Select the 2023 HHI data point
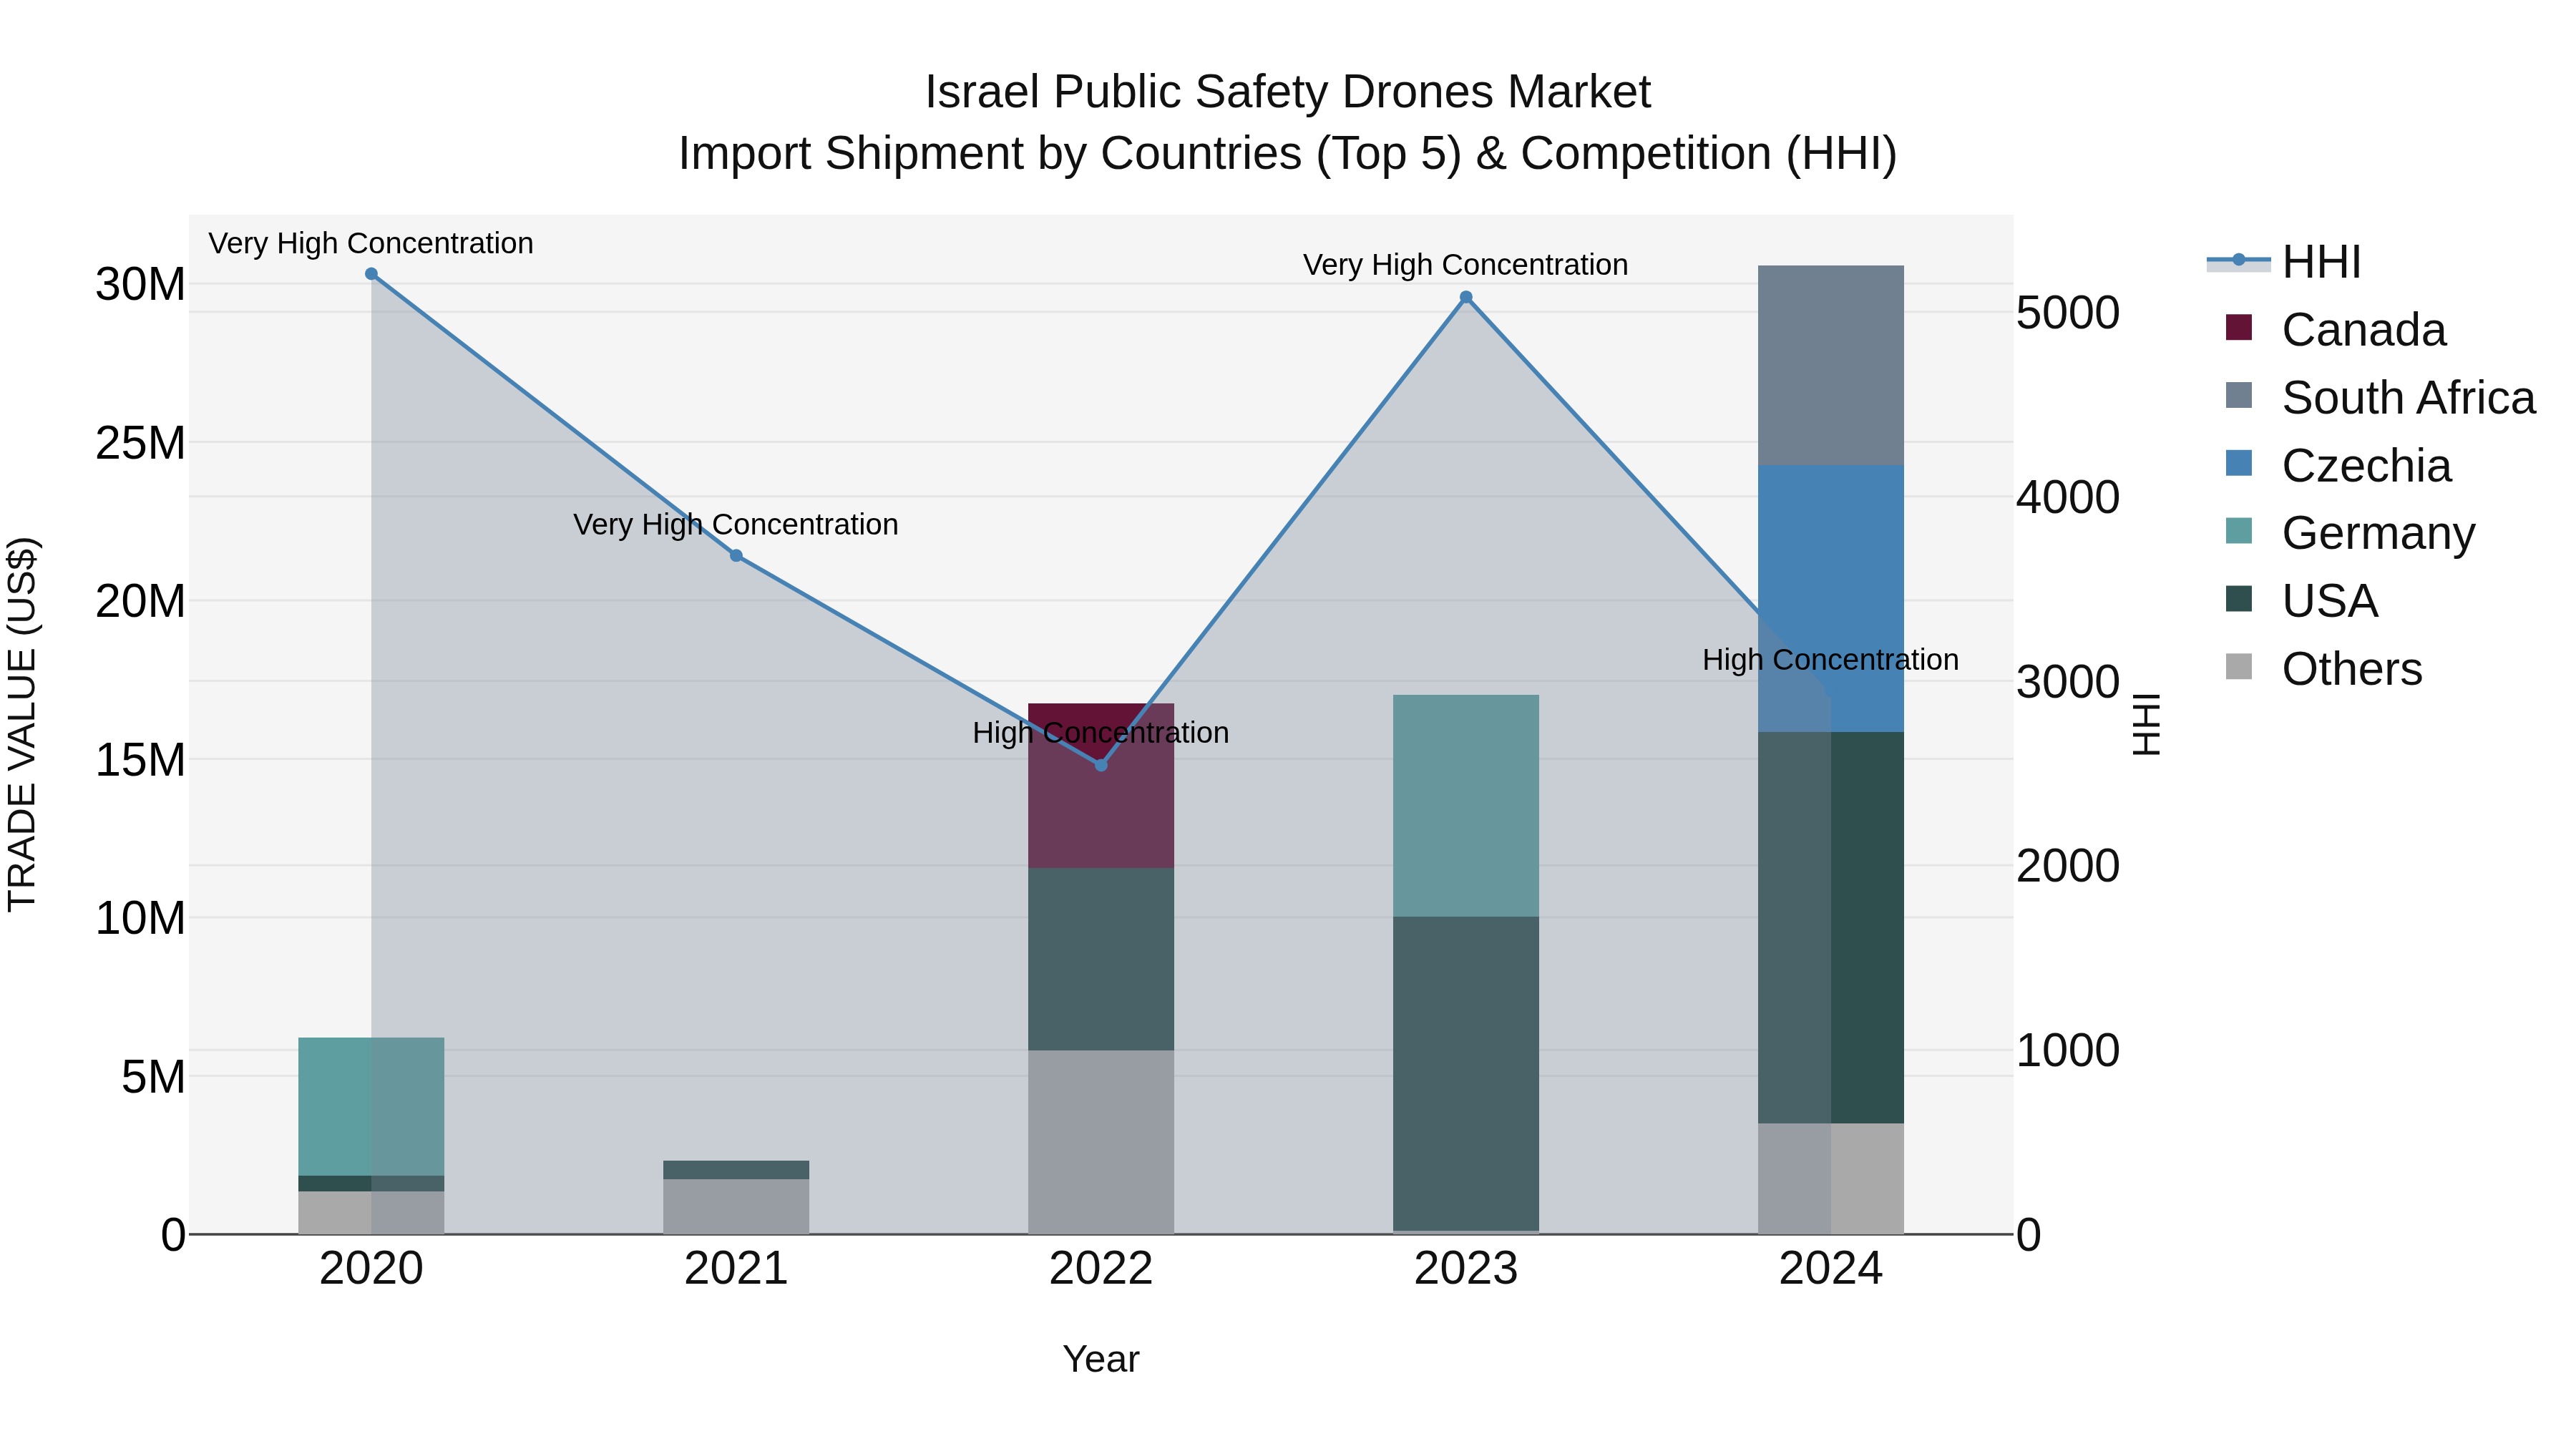Image resolution: width=2576 pixels, height=1449 pixels. pyautogui.click(x=1466, y=297)
